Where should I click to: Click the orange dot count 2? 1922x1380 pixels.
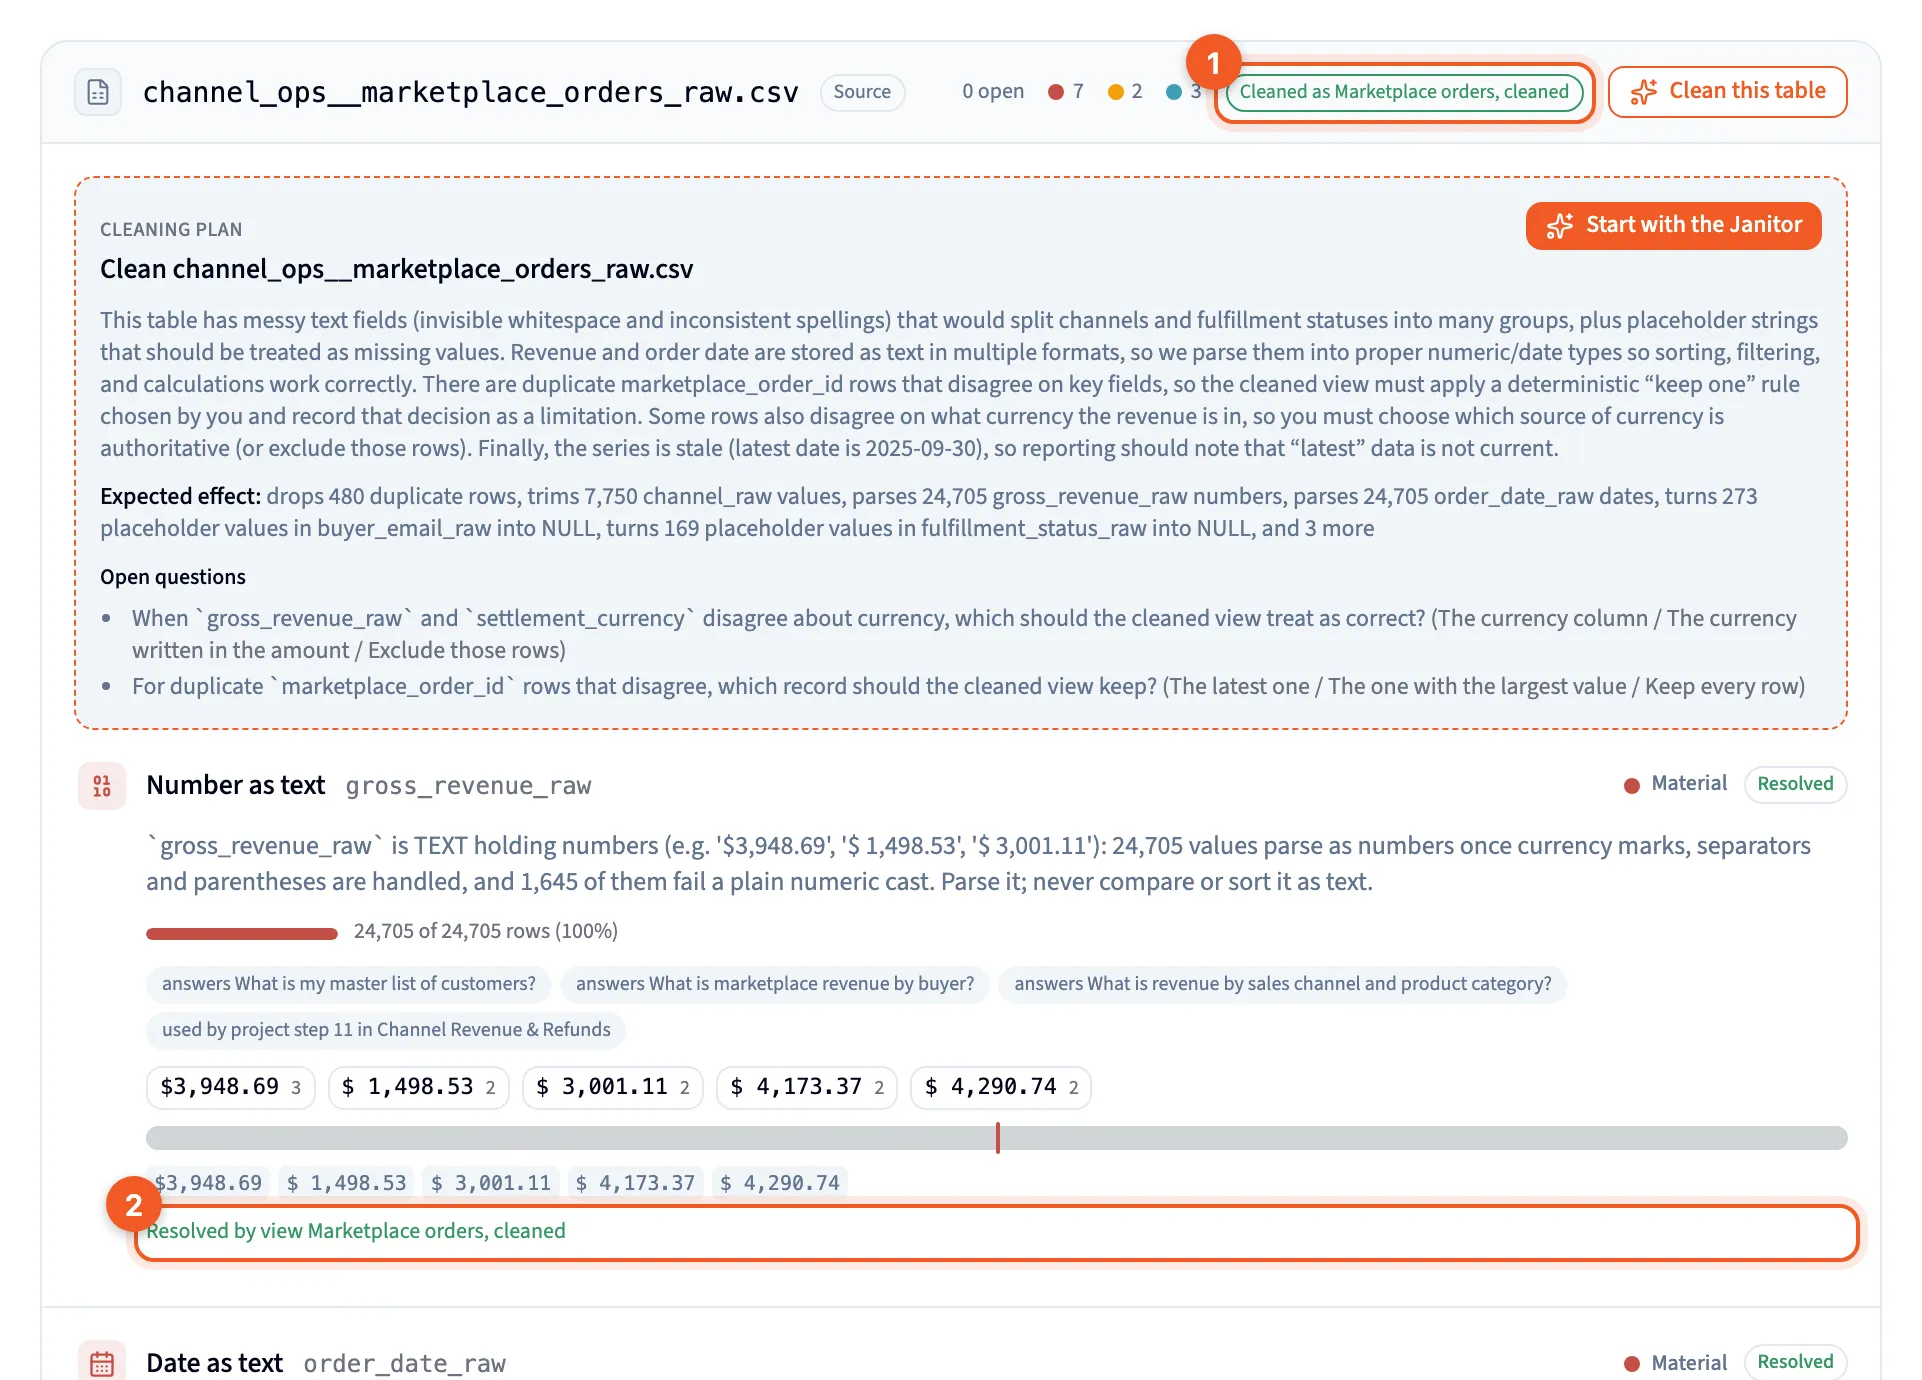[1125, 92]
